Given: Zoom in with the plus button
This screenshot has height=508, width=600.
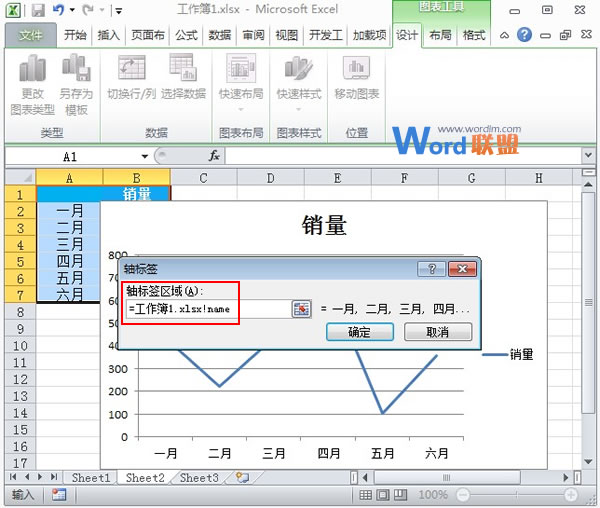Looking at the screenshot, I should [571, 495].
